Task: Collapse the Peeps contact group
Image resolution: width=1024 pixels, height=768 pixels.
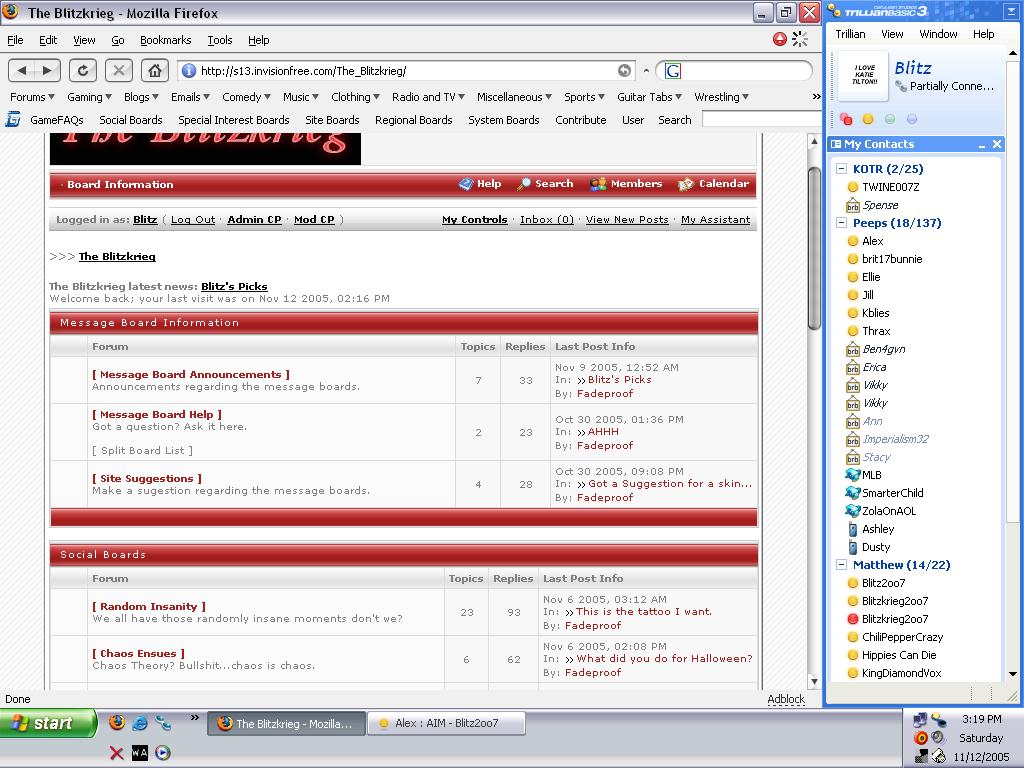Action: point(842,223)
